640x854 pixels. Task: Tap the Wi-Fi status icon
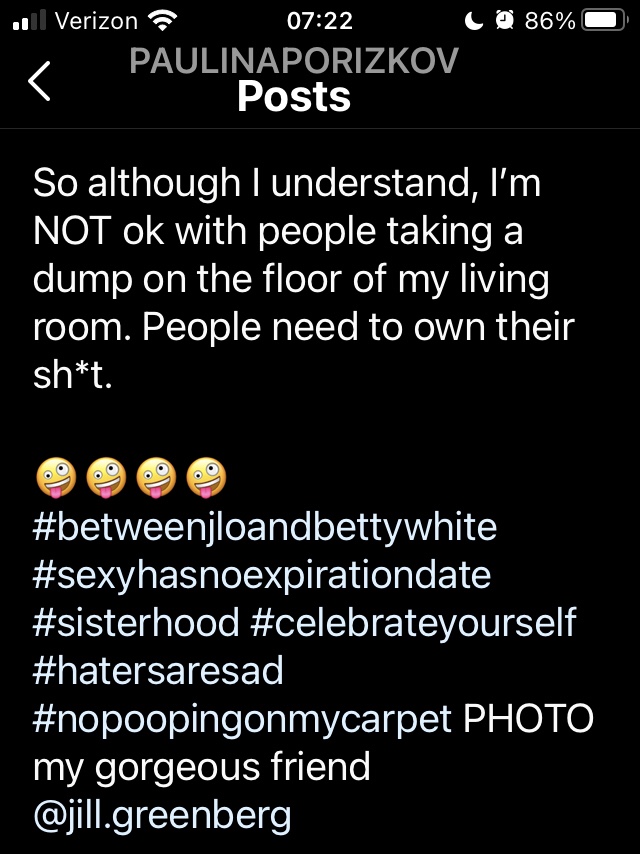(160, 20)
